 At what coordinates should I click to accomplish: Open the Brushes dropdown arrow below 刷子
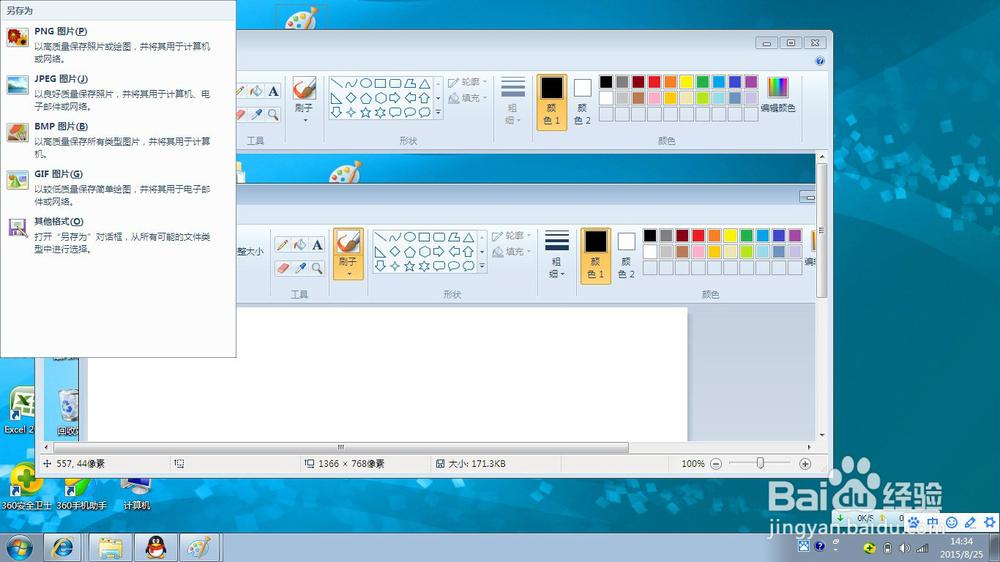click(304, 120)
